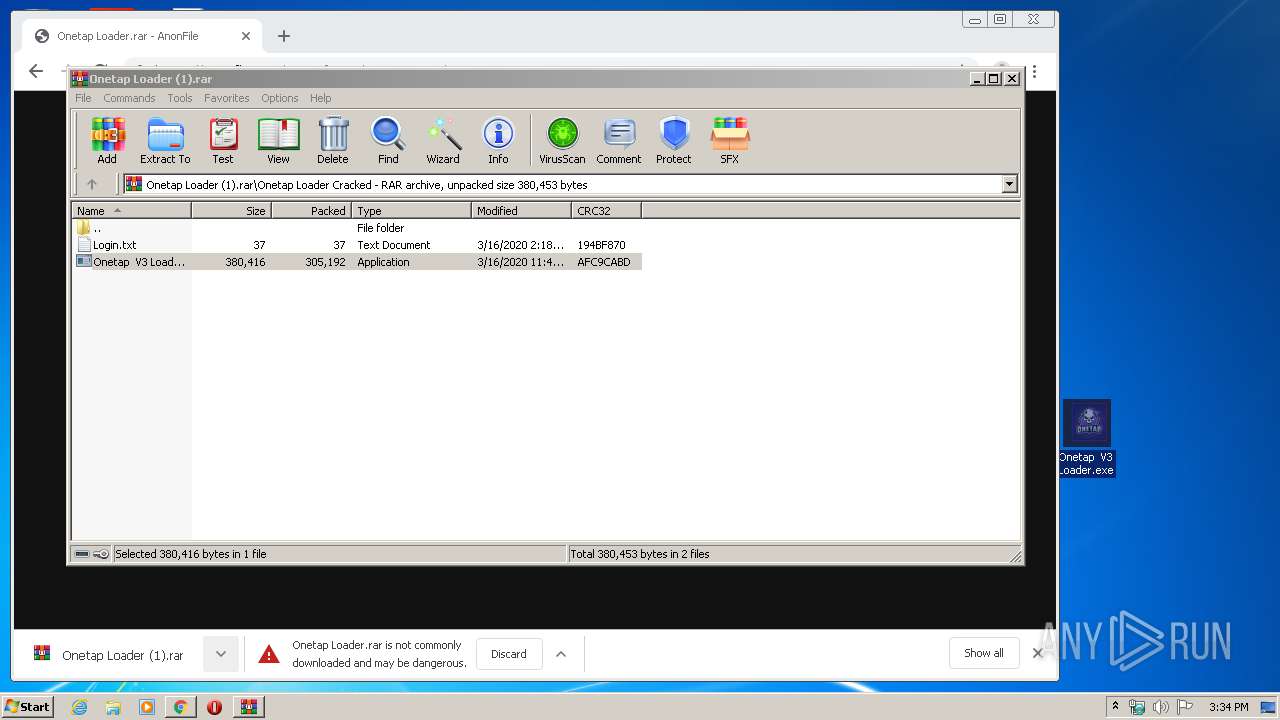Open the Tools menu
Viewport: 1280px width, 720px height.
pyautogui.click(x=180, y=98)
